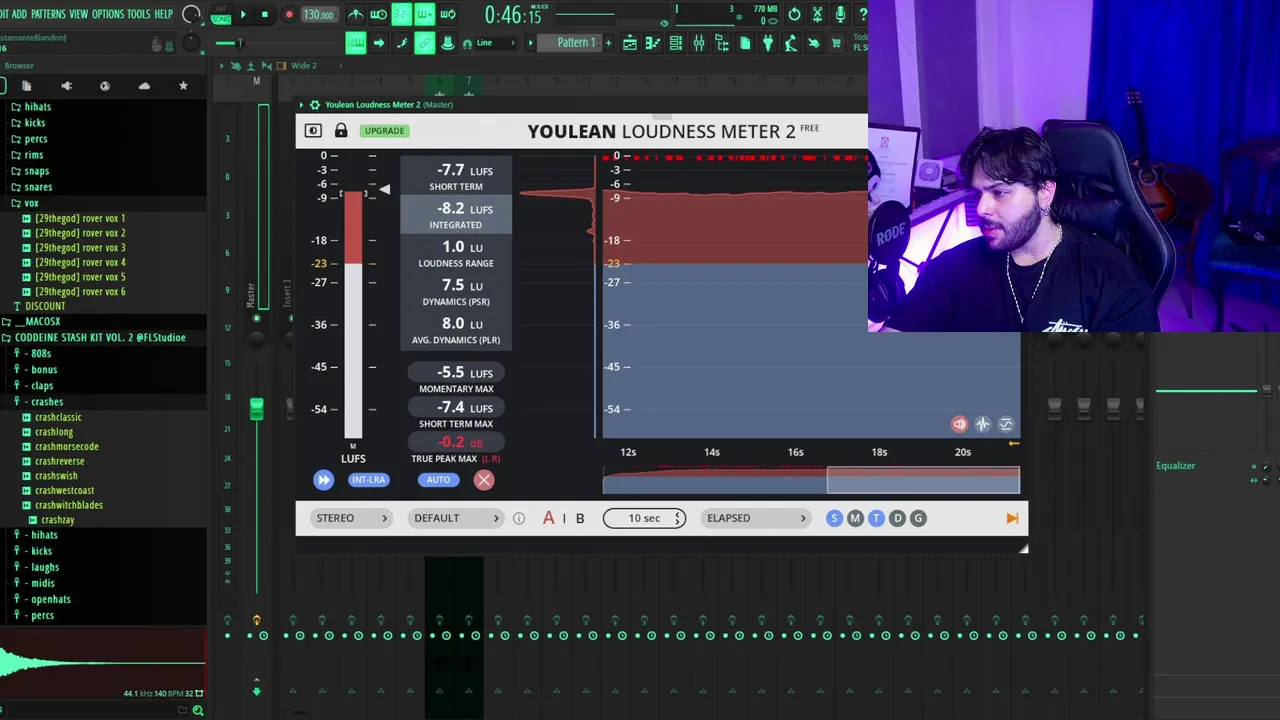Reset Youlean measurements with red X

(484, 480)
